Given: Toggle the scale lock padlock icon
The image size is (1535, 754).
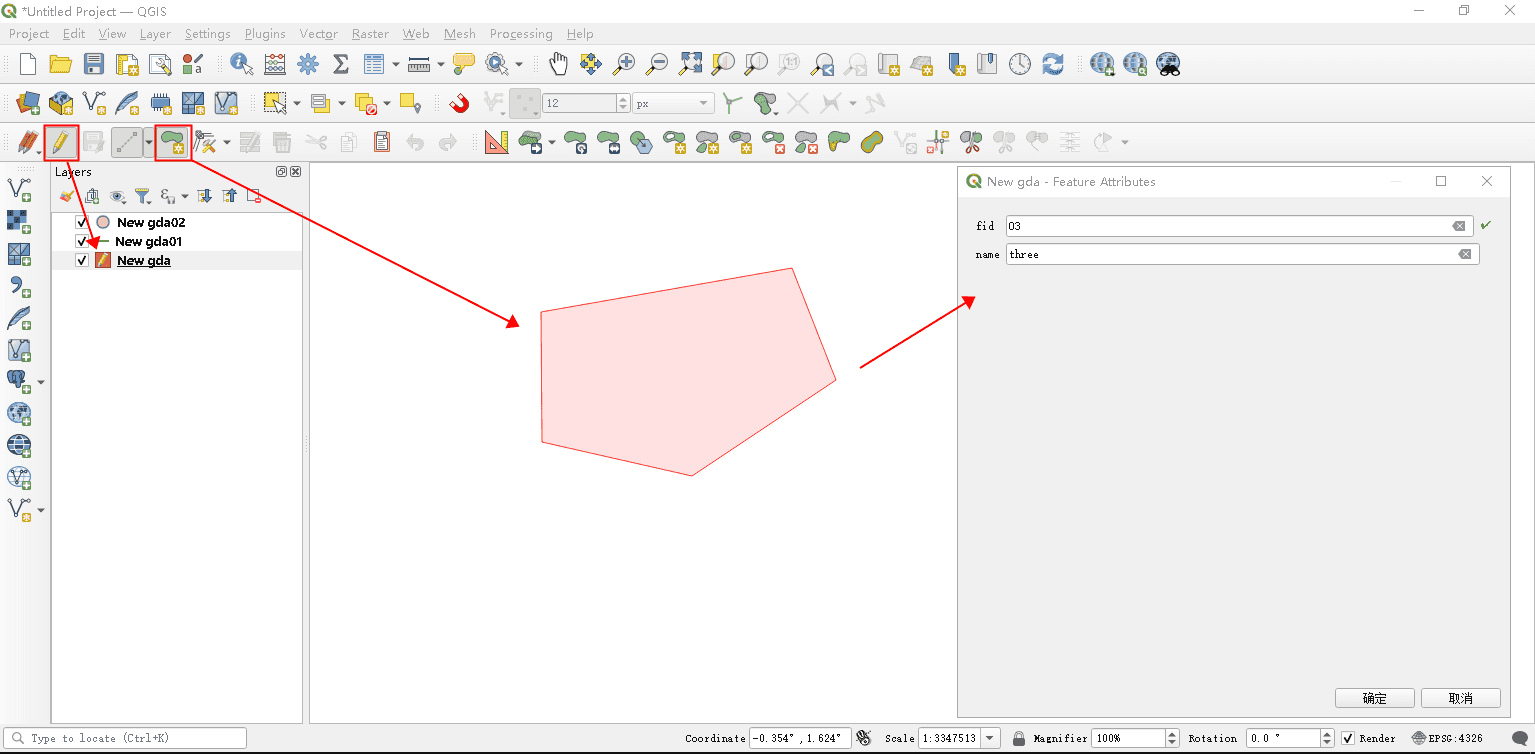Looking at the screenshot, I should pos(1018,738).
